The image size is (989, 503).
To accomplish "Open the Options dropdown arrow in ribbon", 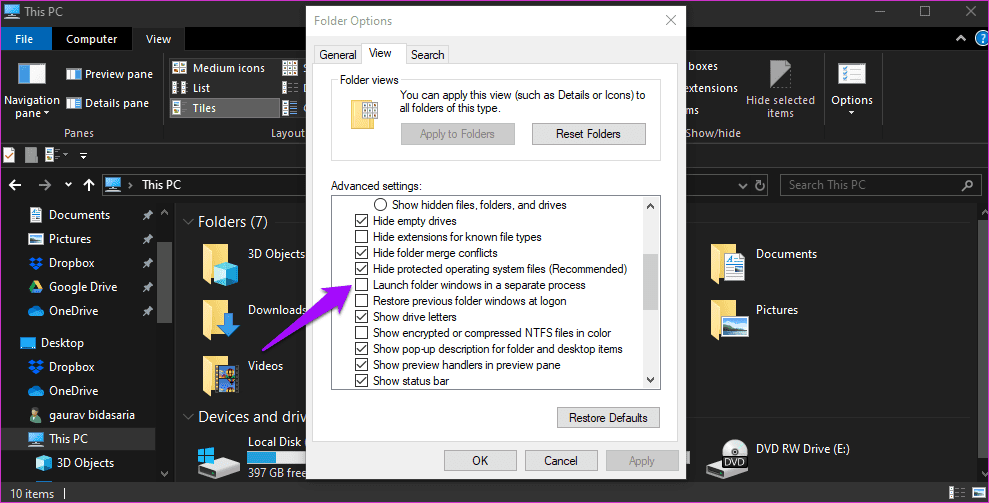I will [x=852, y=113].
